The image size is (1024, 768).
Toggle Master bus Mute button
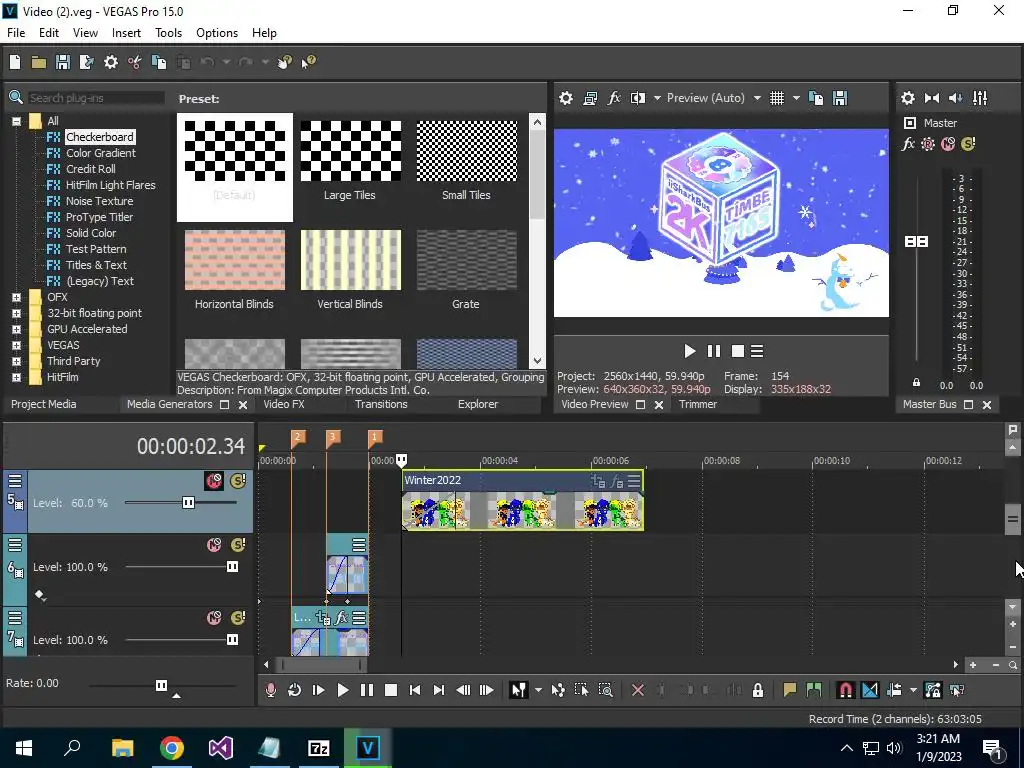pyautogui.click(x=948, y=144)
